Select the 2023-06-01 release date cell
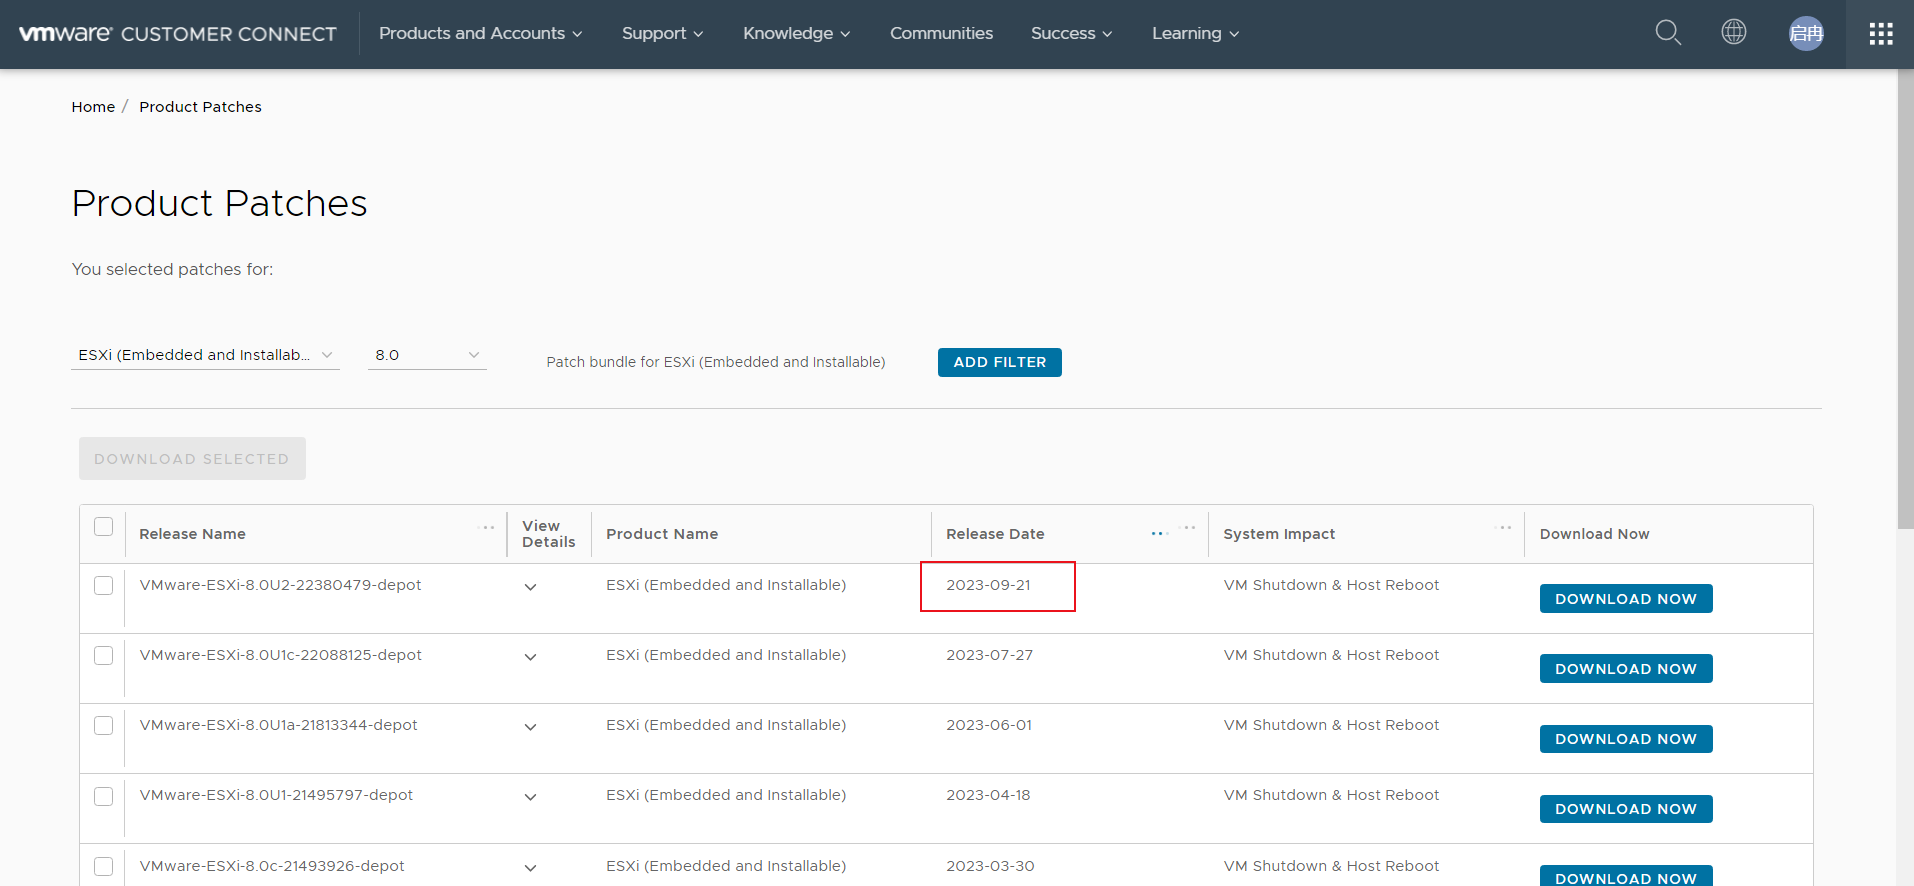This screenshot has width=1914, height=886. [989, 725]
